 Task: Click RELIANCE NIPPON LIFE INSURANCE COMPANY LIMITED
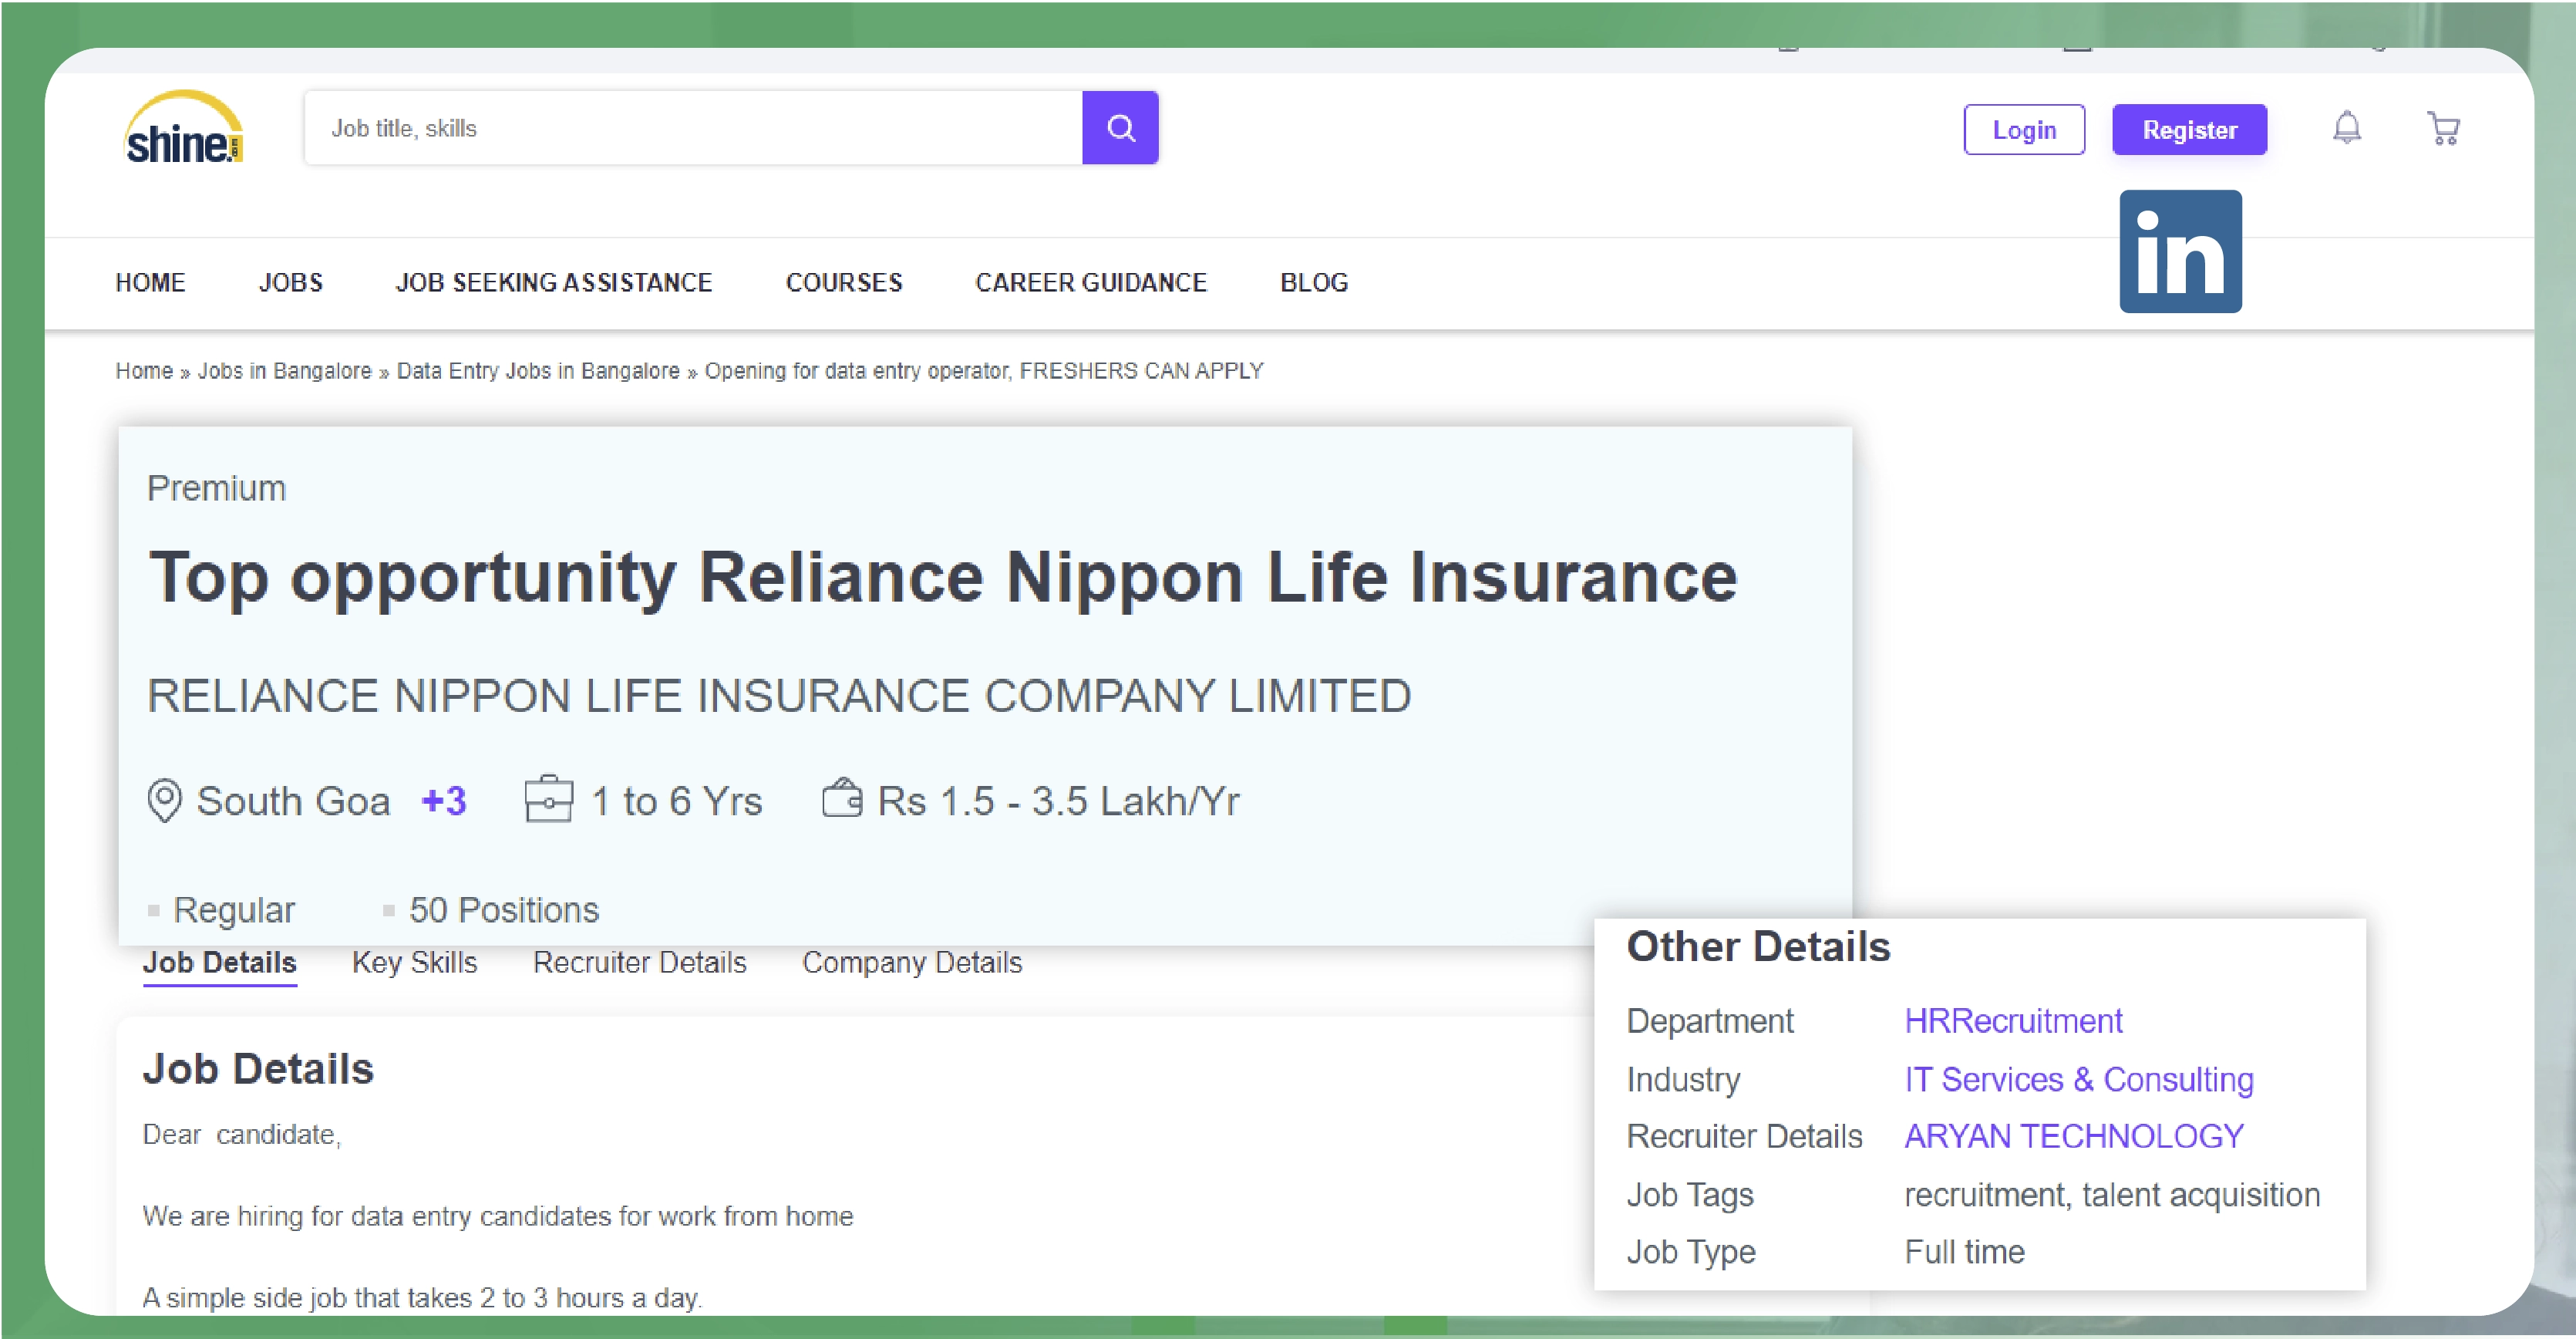click(x=778, y=695)
